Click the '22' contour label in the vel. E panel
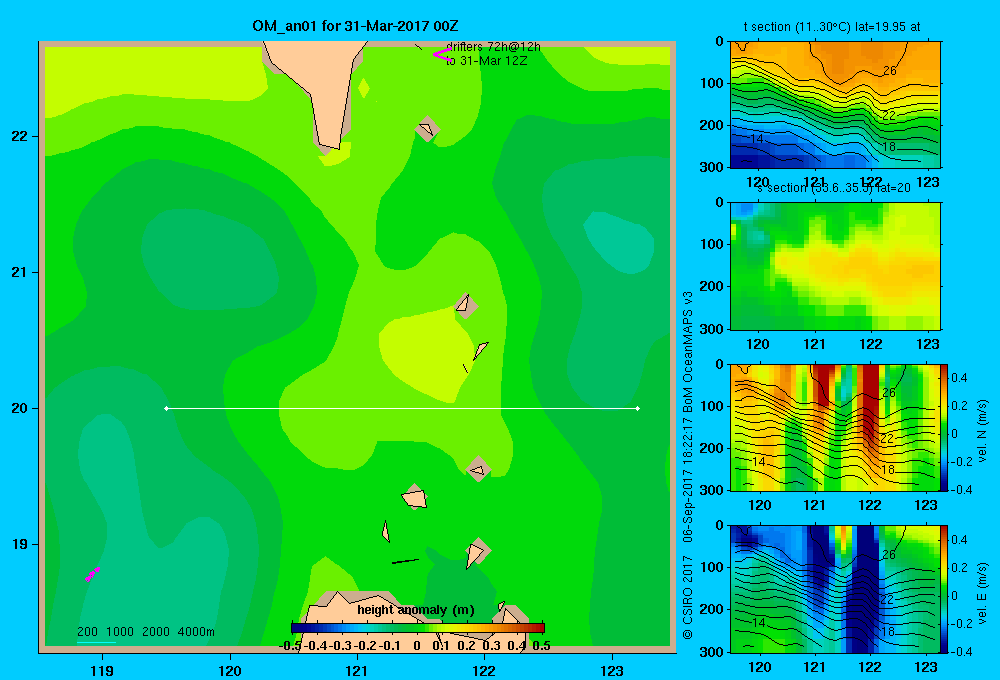Screen dimensions: 1000x680 pos(887,600)
